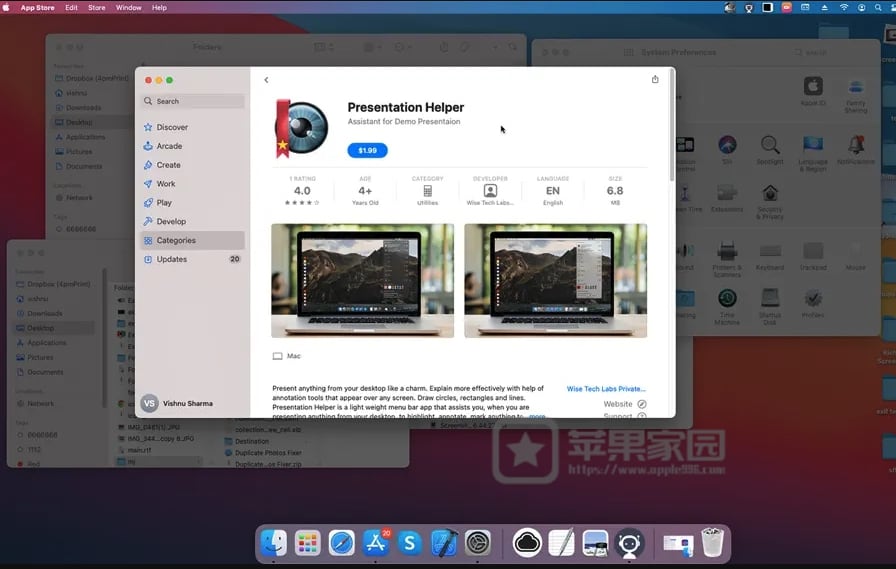Buy app with the $1.99 button
This screenshot has height=569, width=896.
point(367,150)
